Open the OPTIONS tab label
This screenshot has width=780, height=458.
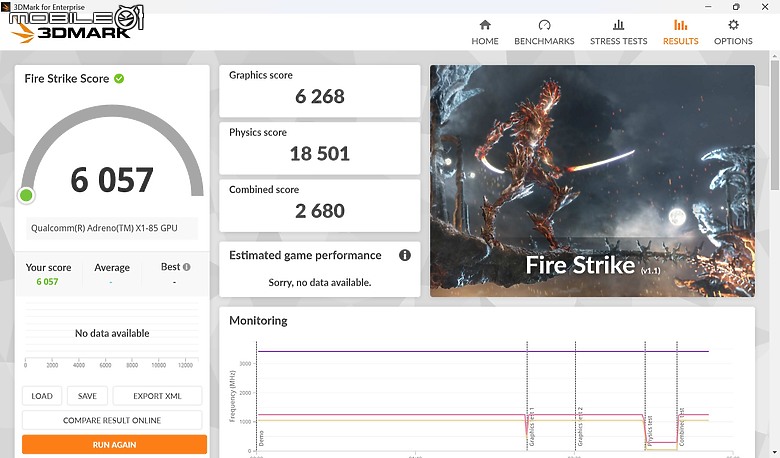(x=733, y=41)
